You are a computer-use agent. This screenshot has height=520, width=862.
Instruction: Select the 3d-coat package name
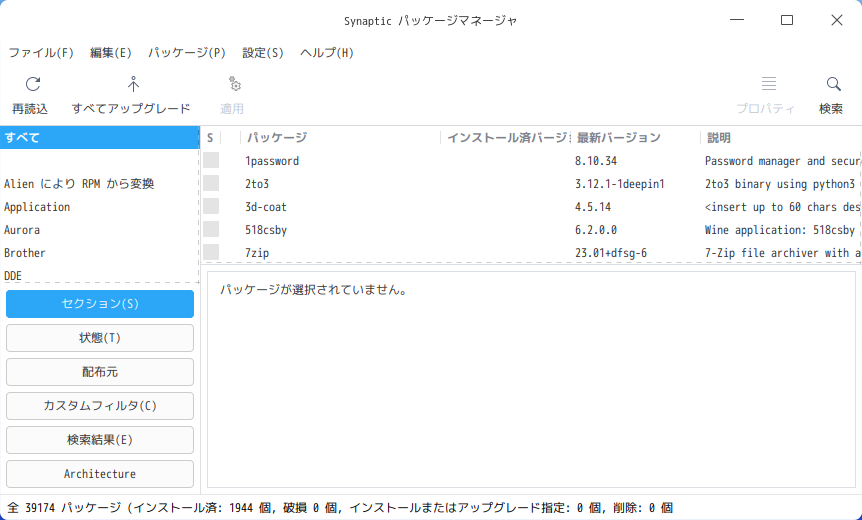click(x=266, y=207)
